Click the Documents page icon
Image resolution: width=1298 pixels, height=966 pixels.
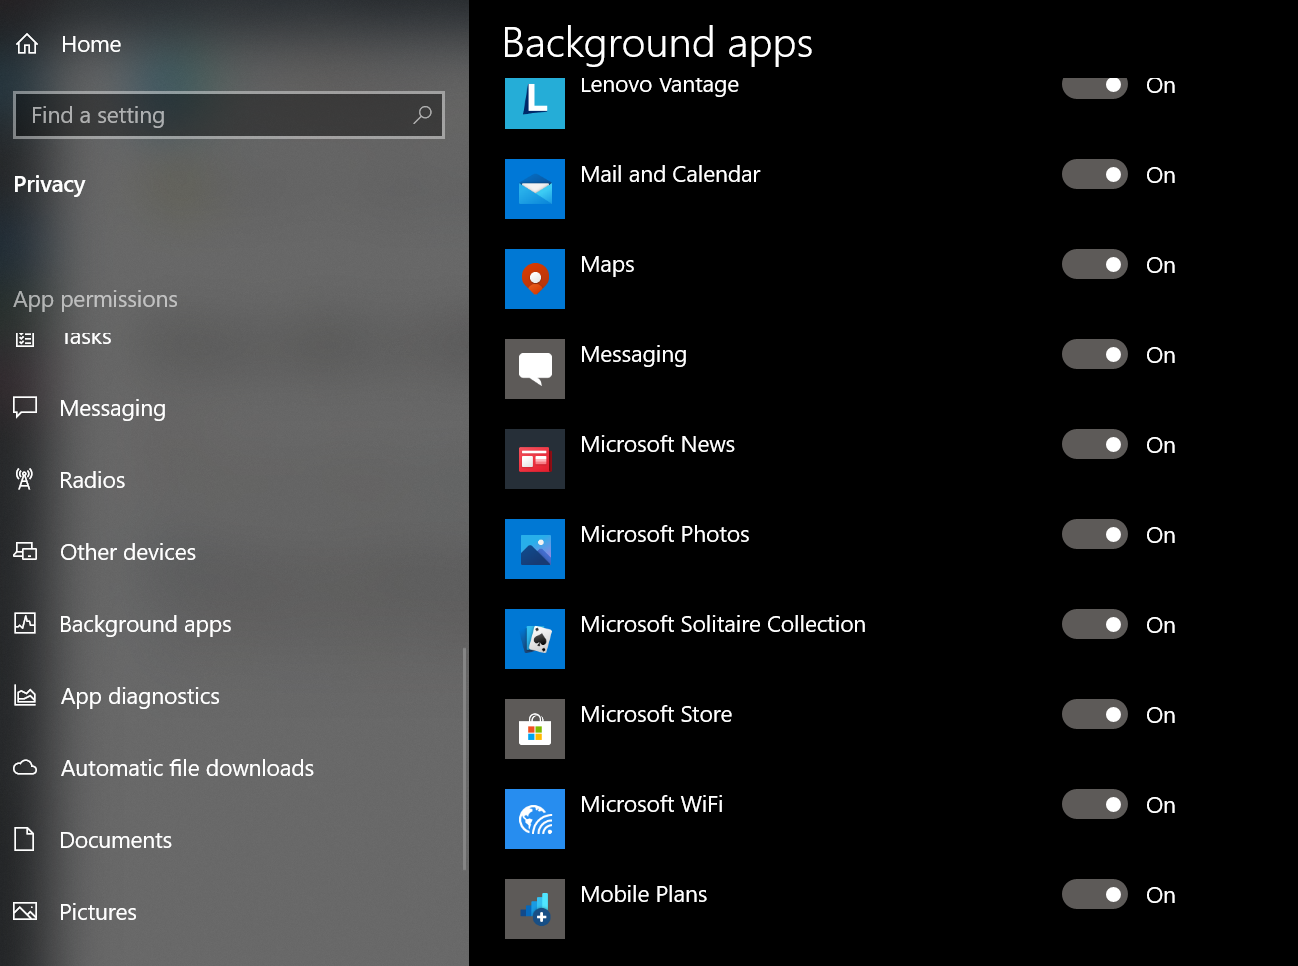25,839
